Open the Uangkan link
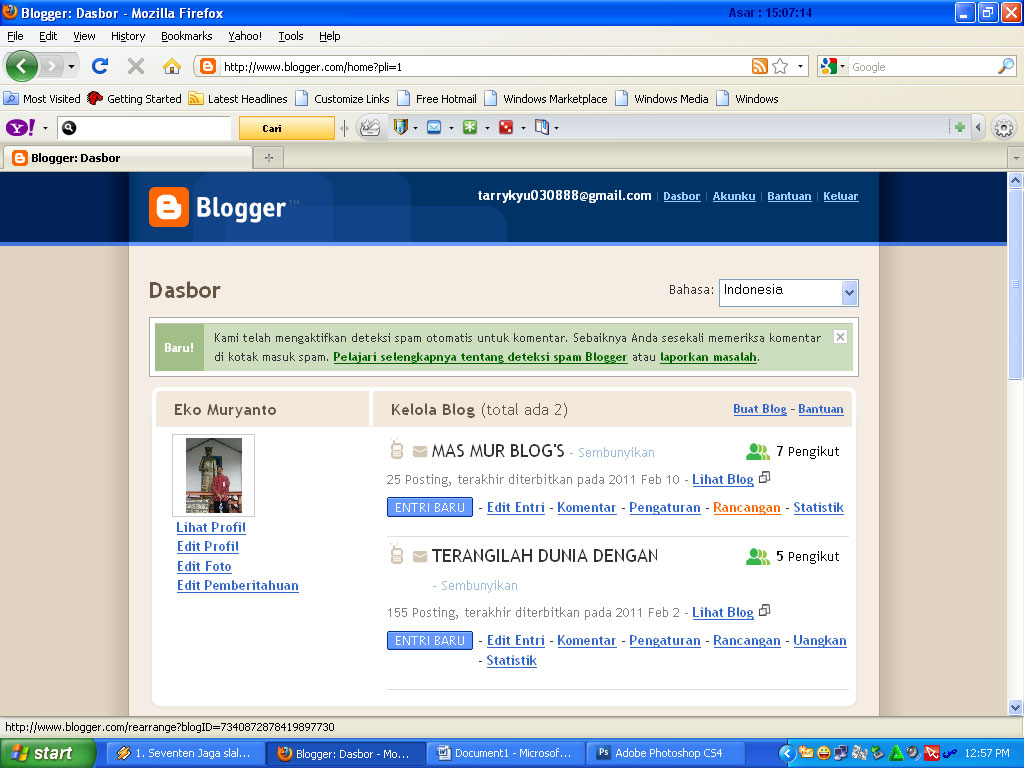Viewport: 1024px width, 768px height. pyautogui.click(x=820, y=641)
